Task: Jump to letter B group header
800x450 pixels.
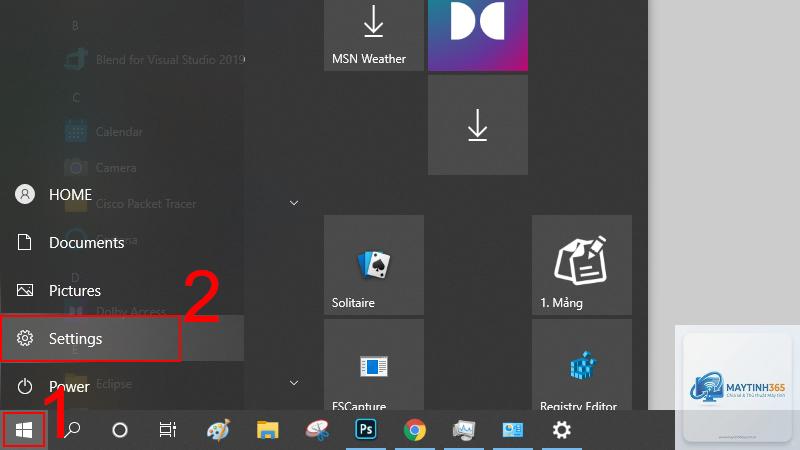Action: click(x=76, y=25)
